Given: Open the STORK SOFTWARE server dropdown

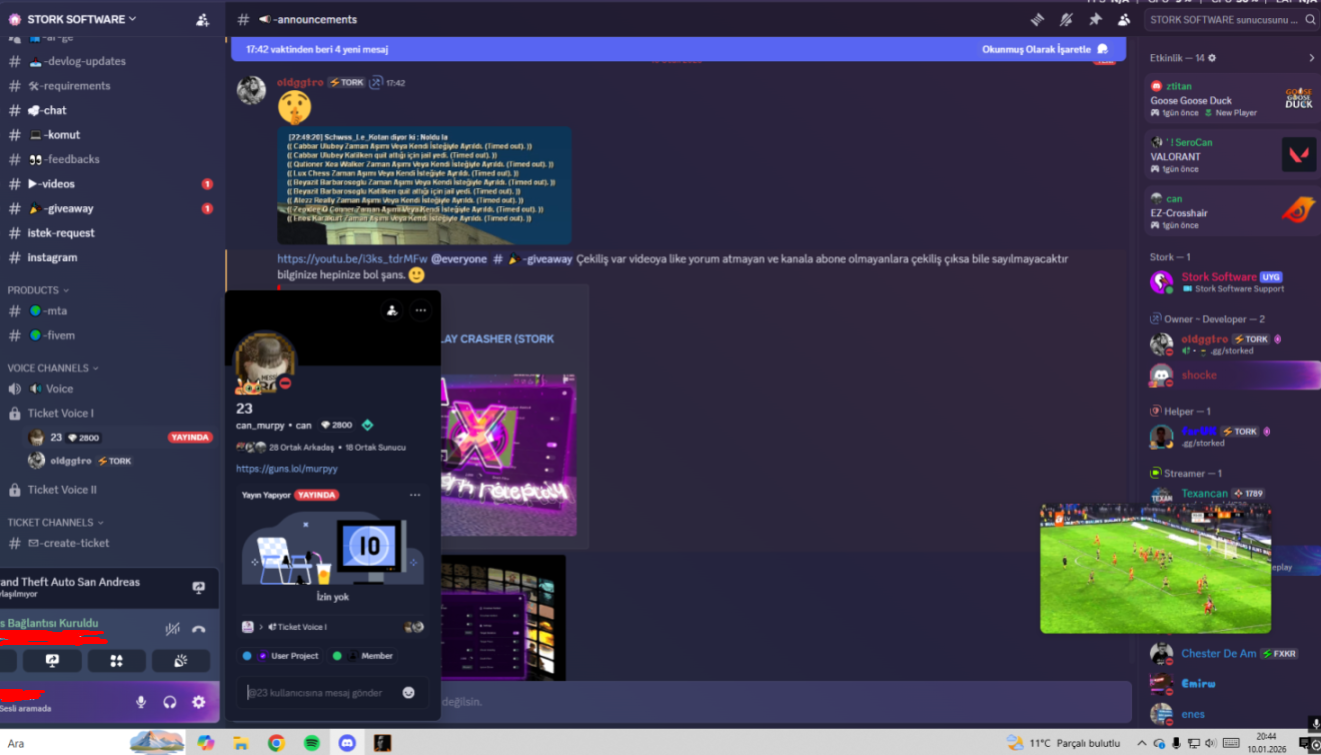Looking at the screenshot, I should click(82, 19).
